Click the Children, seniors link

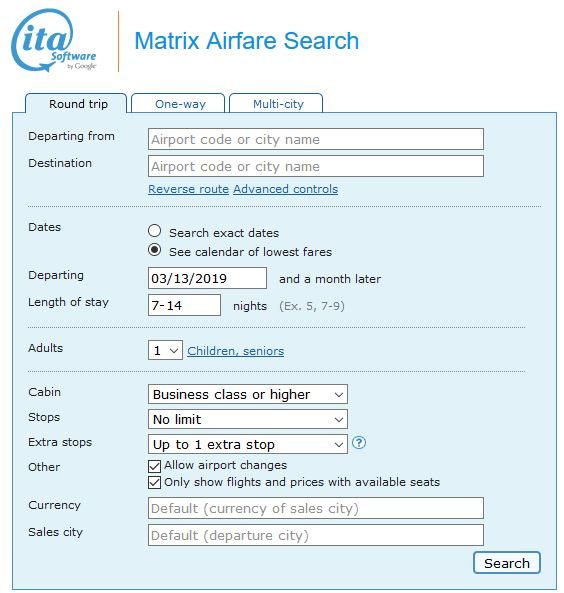[x=236, y=351]
